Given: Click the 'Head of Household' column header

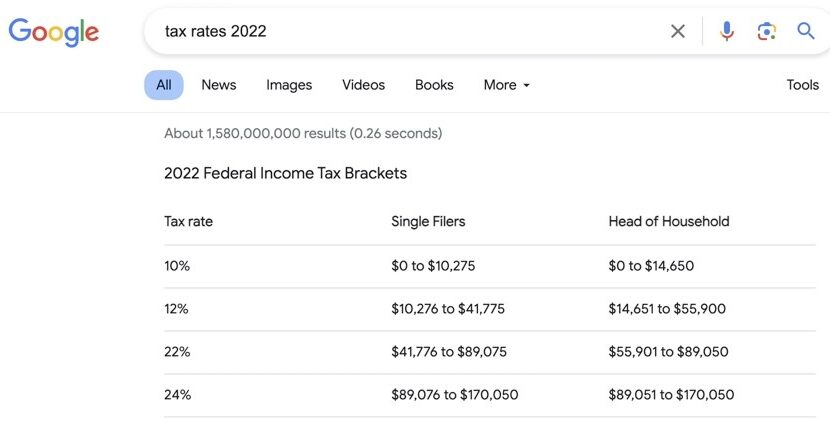Looking at the screenshot, I should click(x=668, y=221).
